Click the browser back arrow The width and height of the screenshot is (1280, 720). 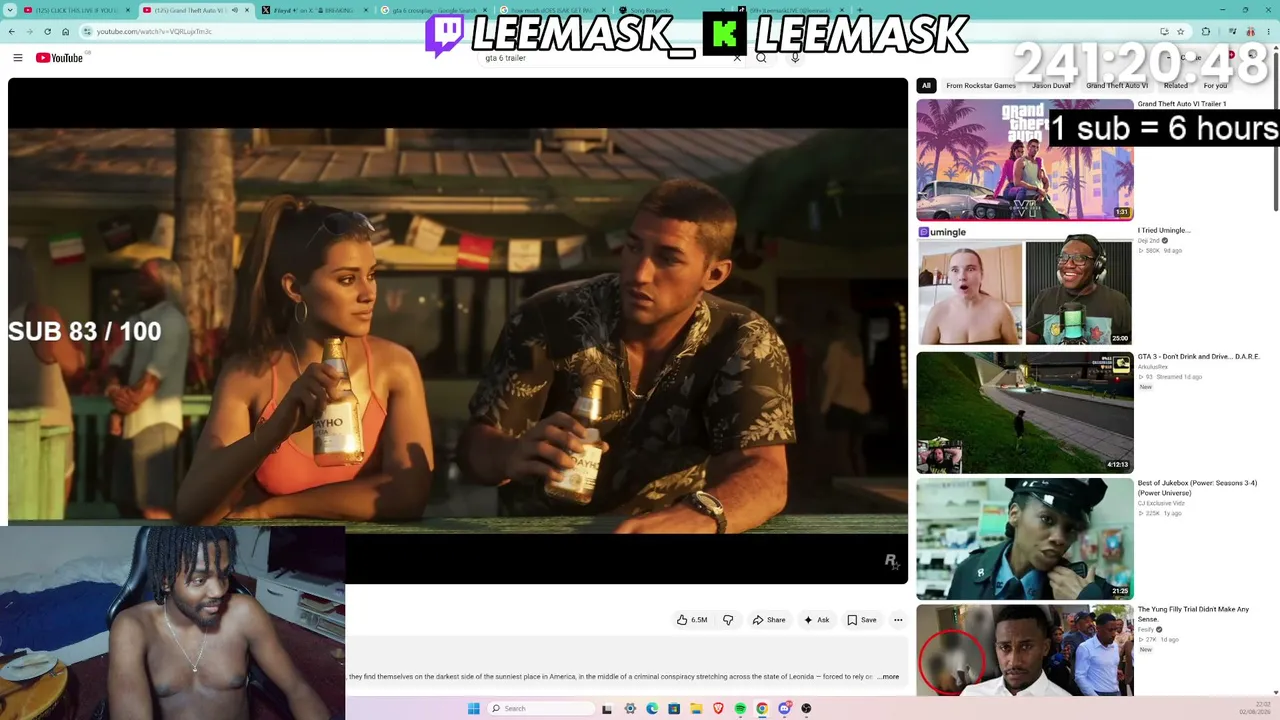click(12, 31)
